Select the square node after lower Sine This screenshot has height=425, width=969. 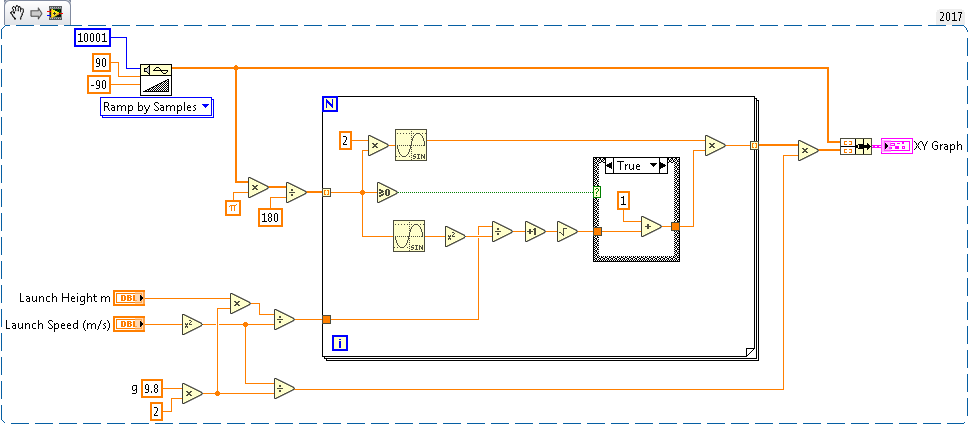pyautogui.click(x=455, y=236)
